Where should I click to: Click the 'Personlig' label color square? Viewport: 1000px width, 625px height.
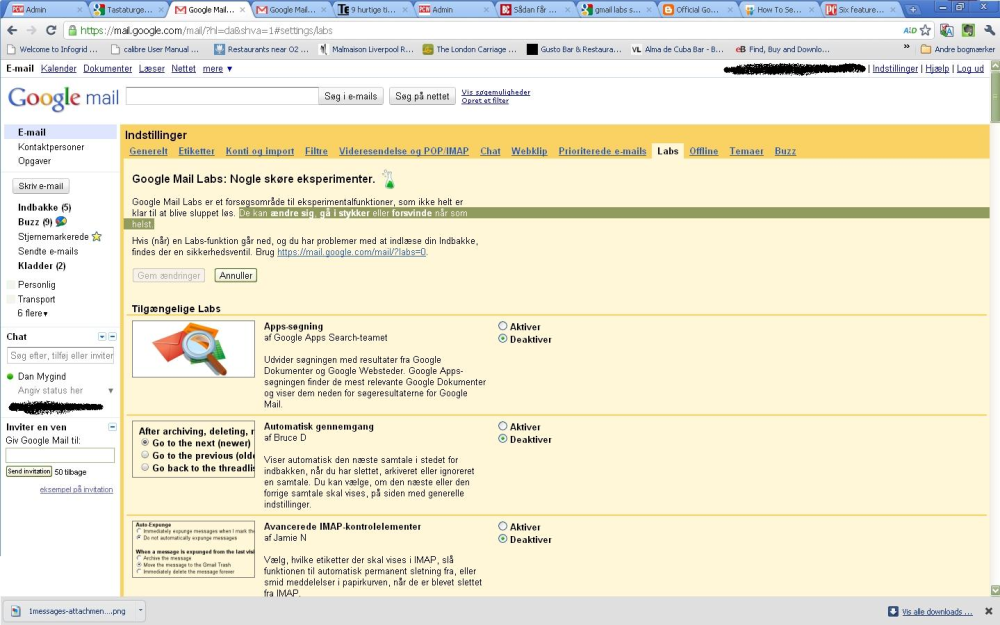pyautogui.click(x=10, y=284)
